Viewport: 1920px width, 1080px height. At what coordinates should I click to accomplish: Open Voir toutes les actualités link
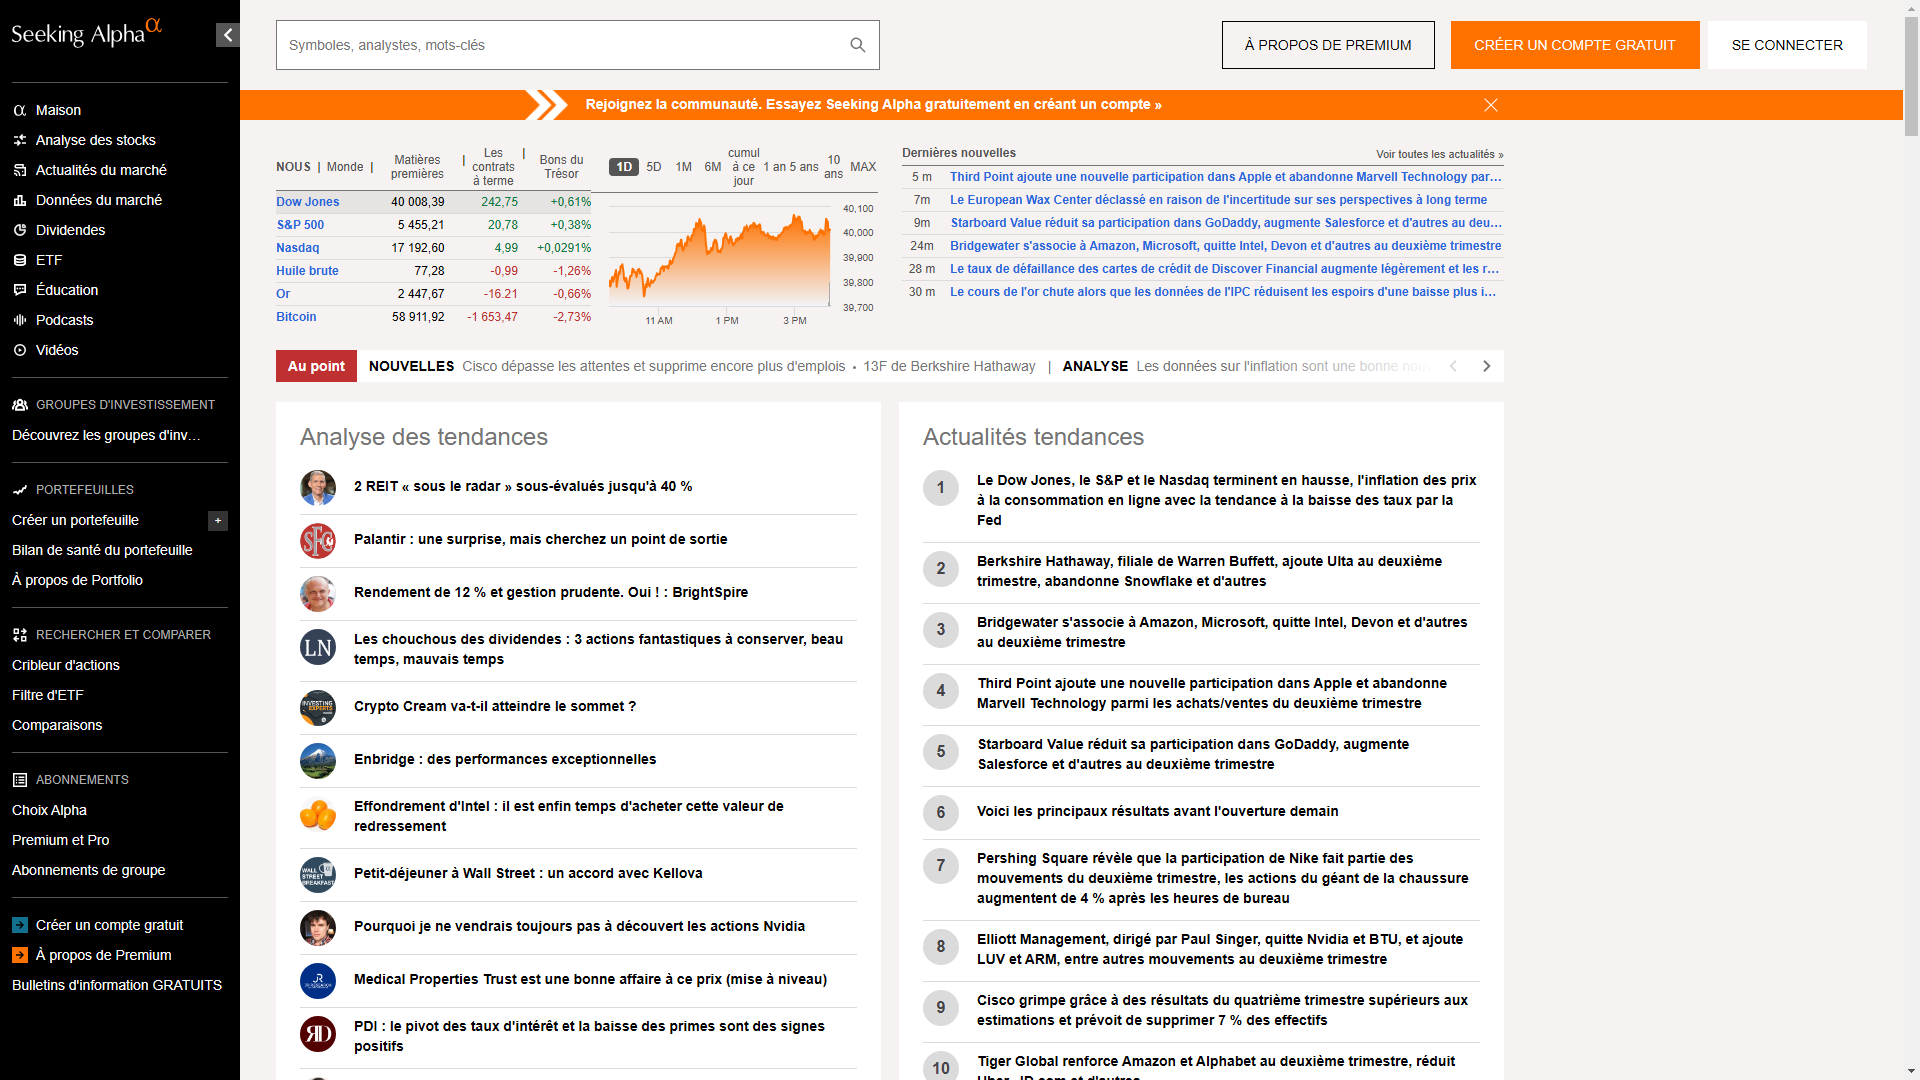tap(1438, 154)
